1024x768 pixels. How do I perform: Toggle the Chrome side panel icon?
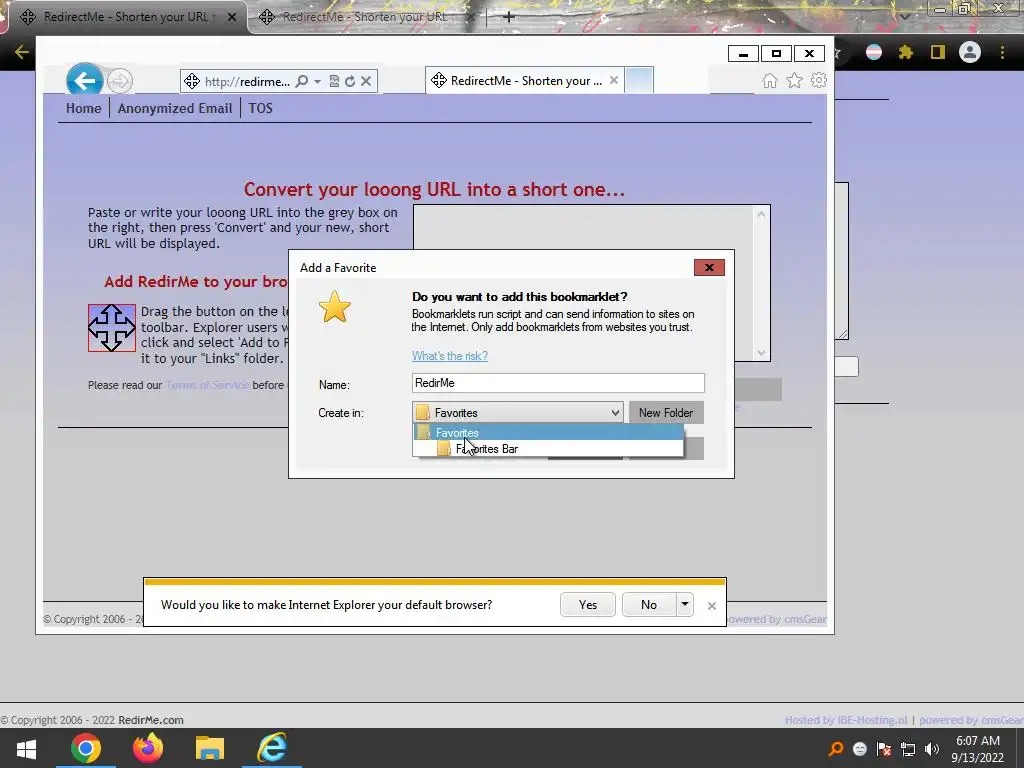pyautogui.click(x=938, y=52)
